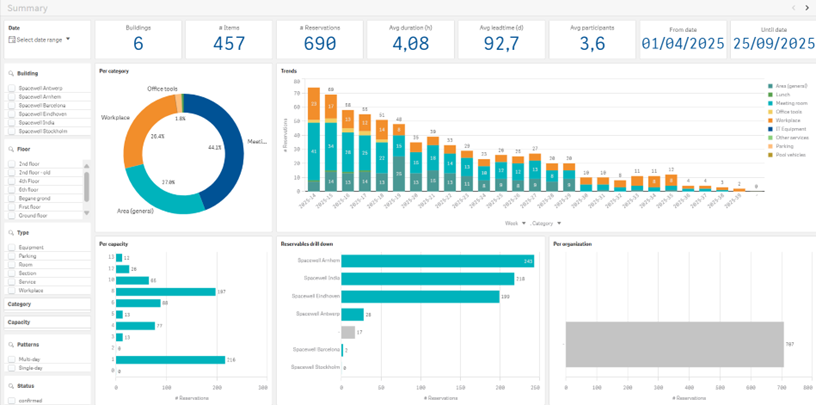Image resolution: width=816 pixels, height=405 pixels.
Task: Select the Spacewell Antwerp bar in drill down
Action: tap(352, 314)
